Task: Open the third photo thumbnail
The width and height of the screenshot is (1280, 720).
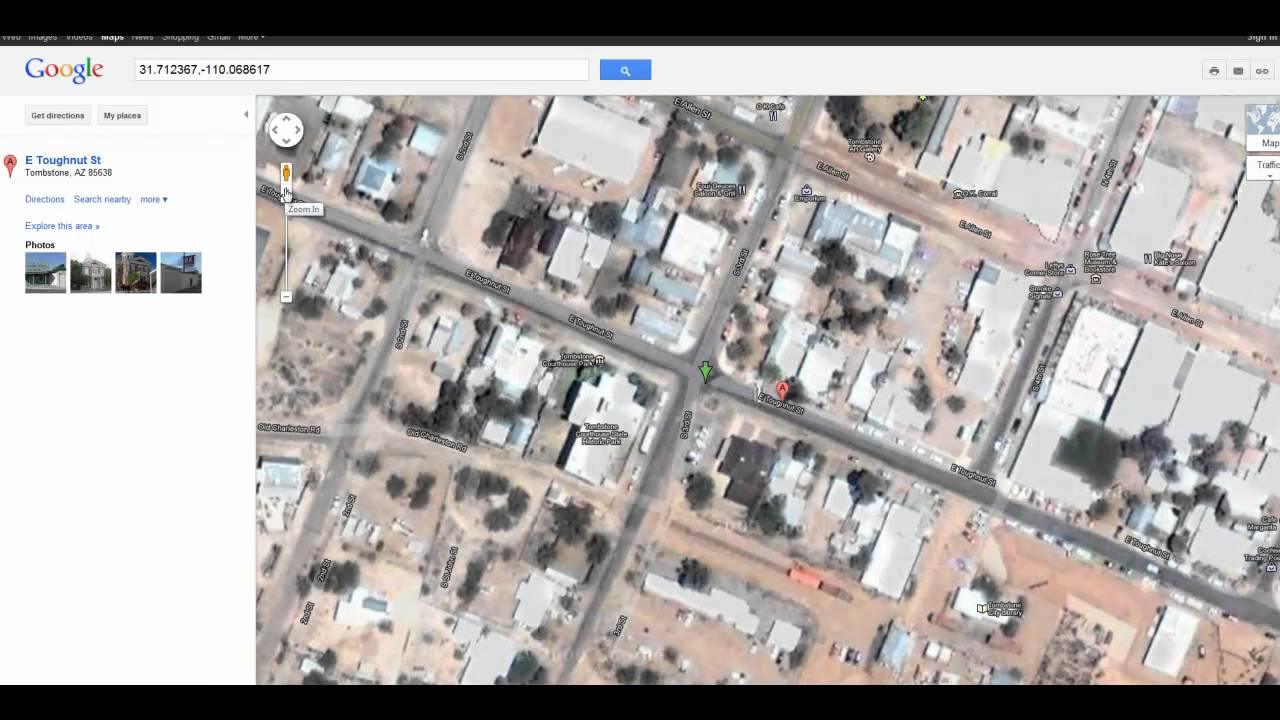Action: 136,273
